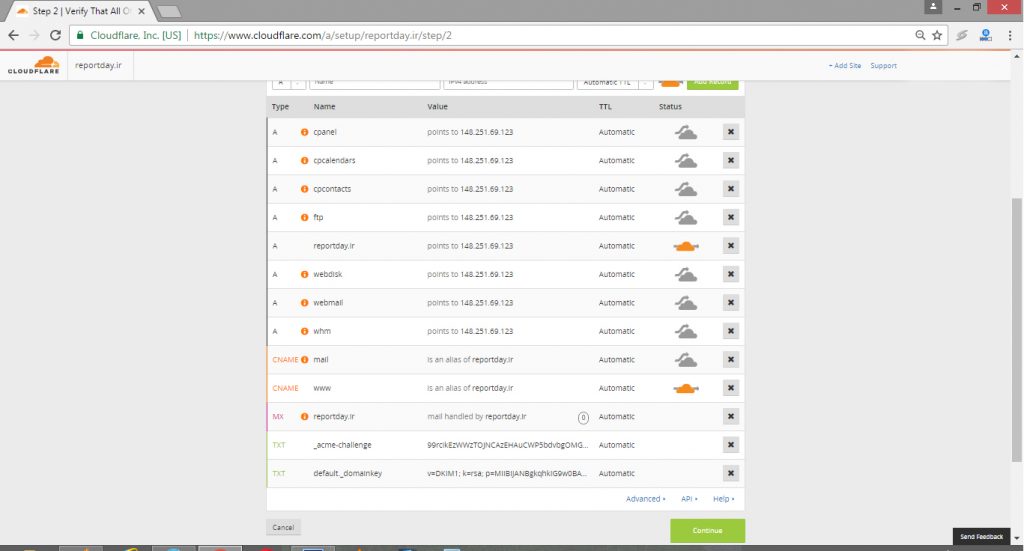The image size is (1024, 551).
Task: Delete the www CNAME record
Action: pyautogui.click(x=731, y=388)
